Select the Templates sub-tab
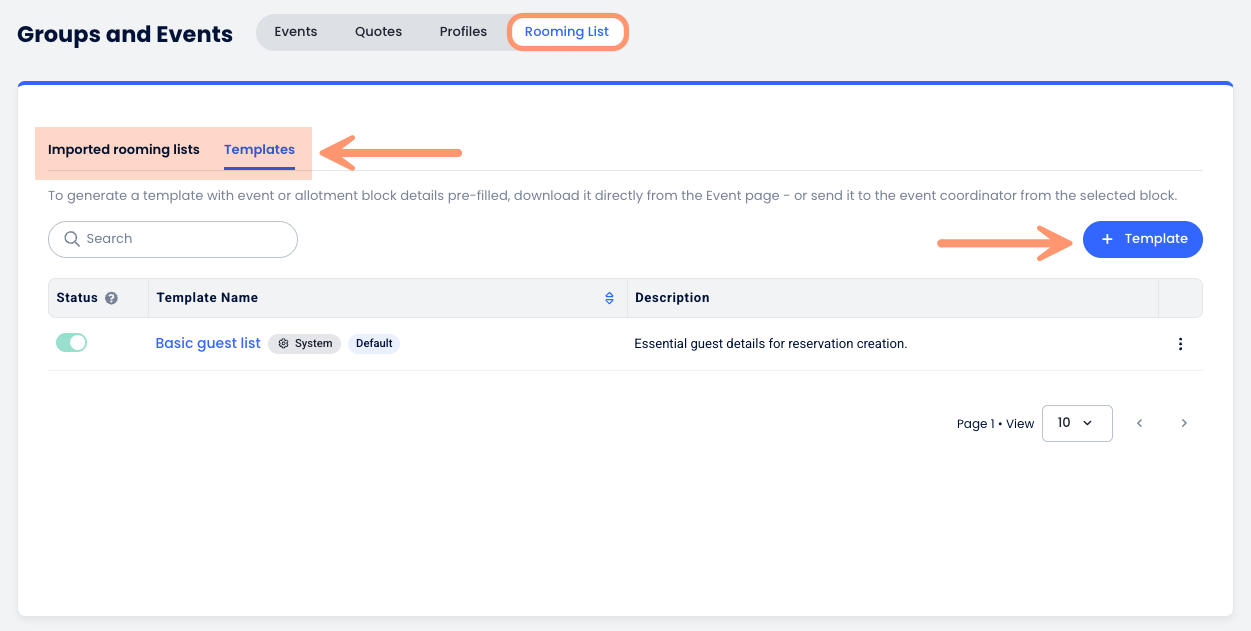The image size is (1251, 631). pos(259,150)
